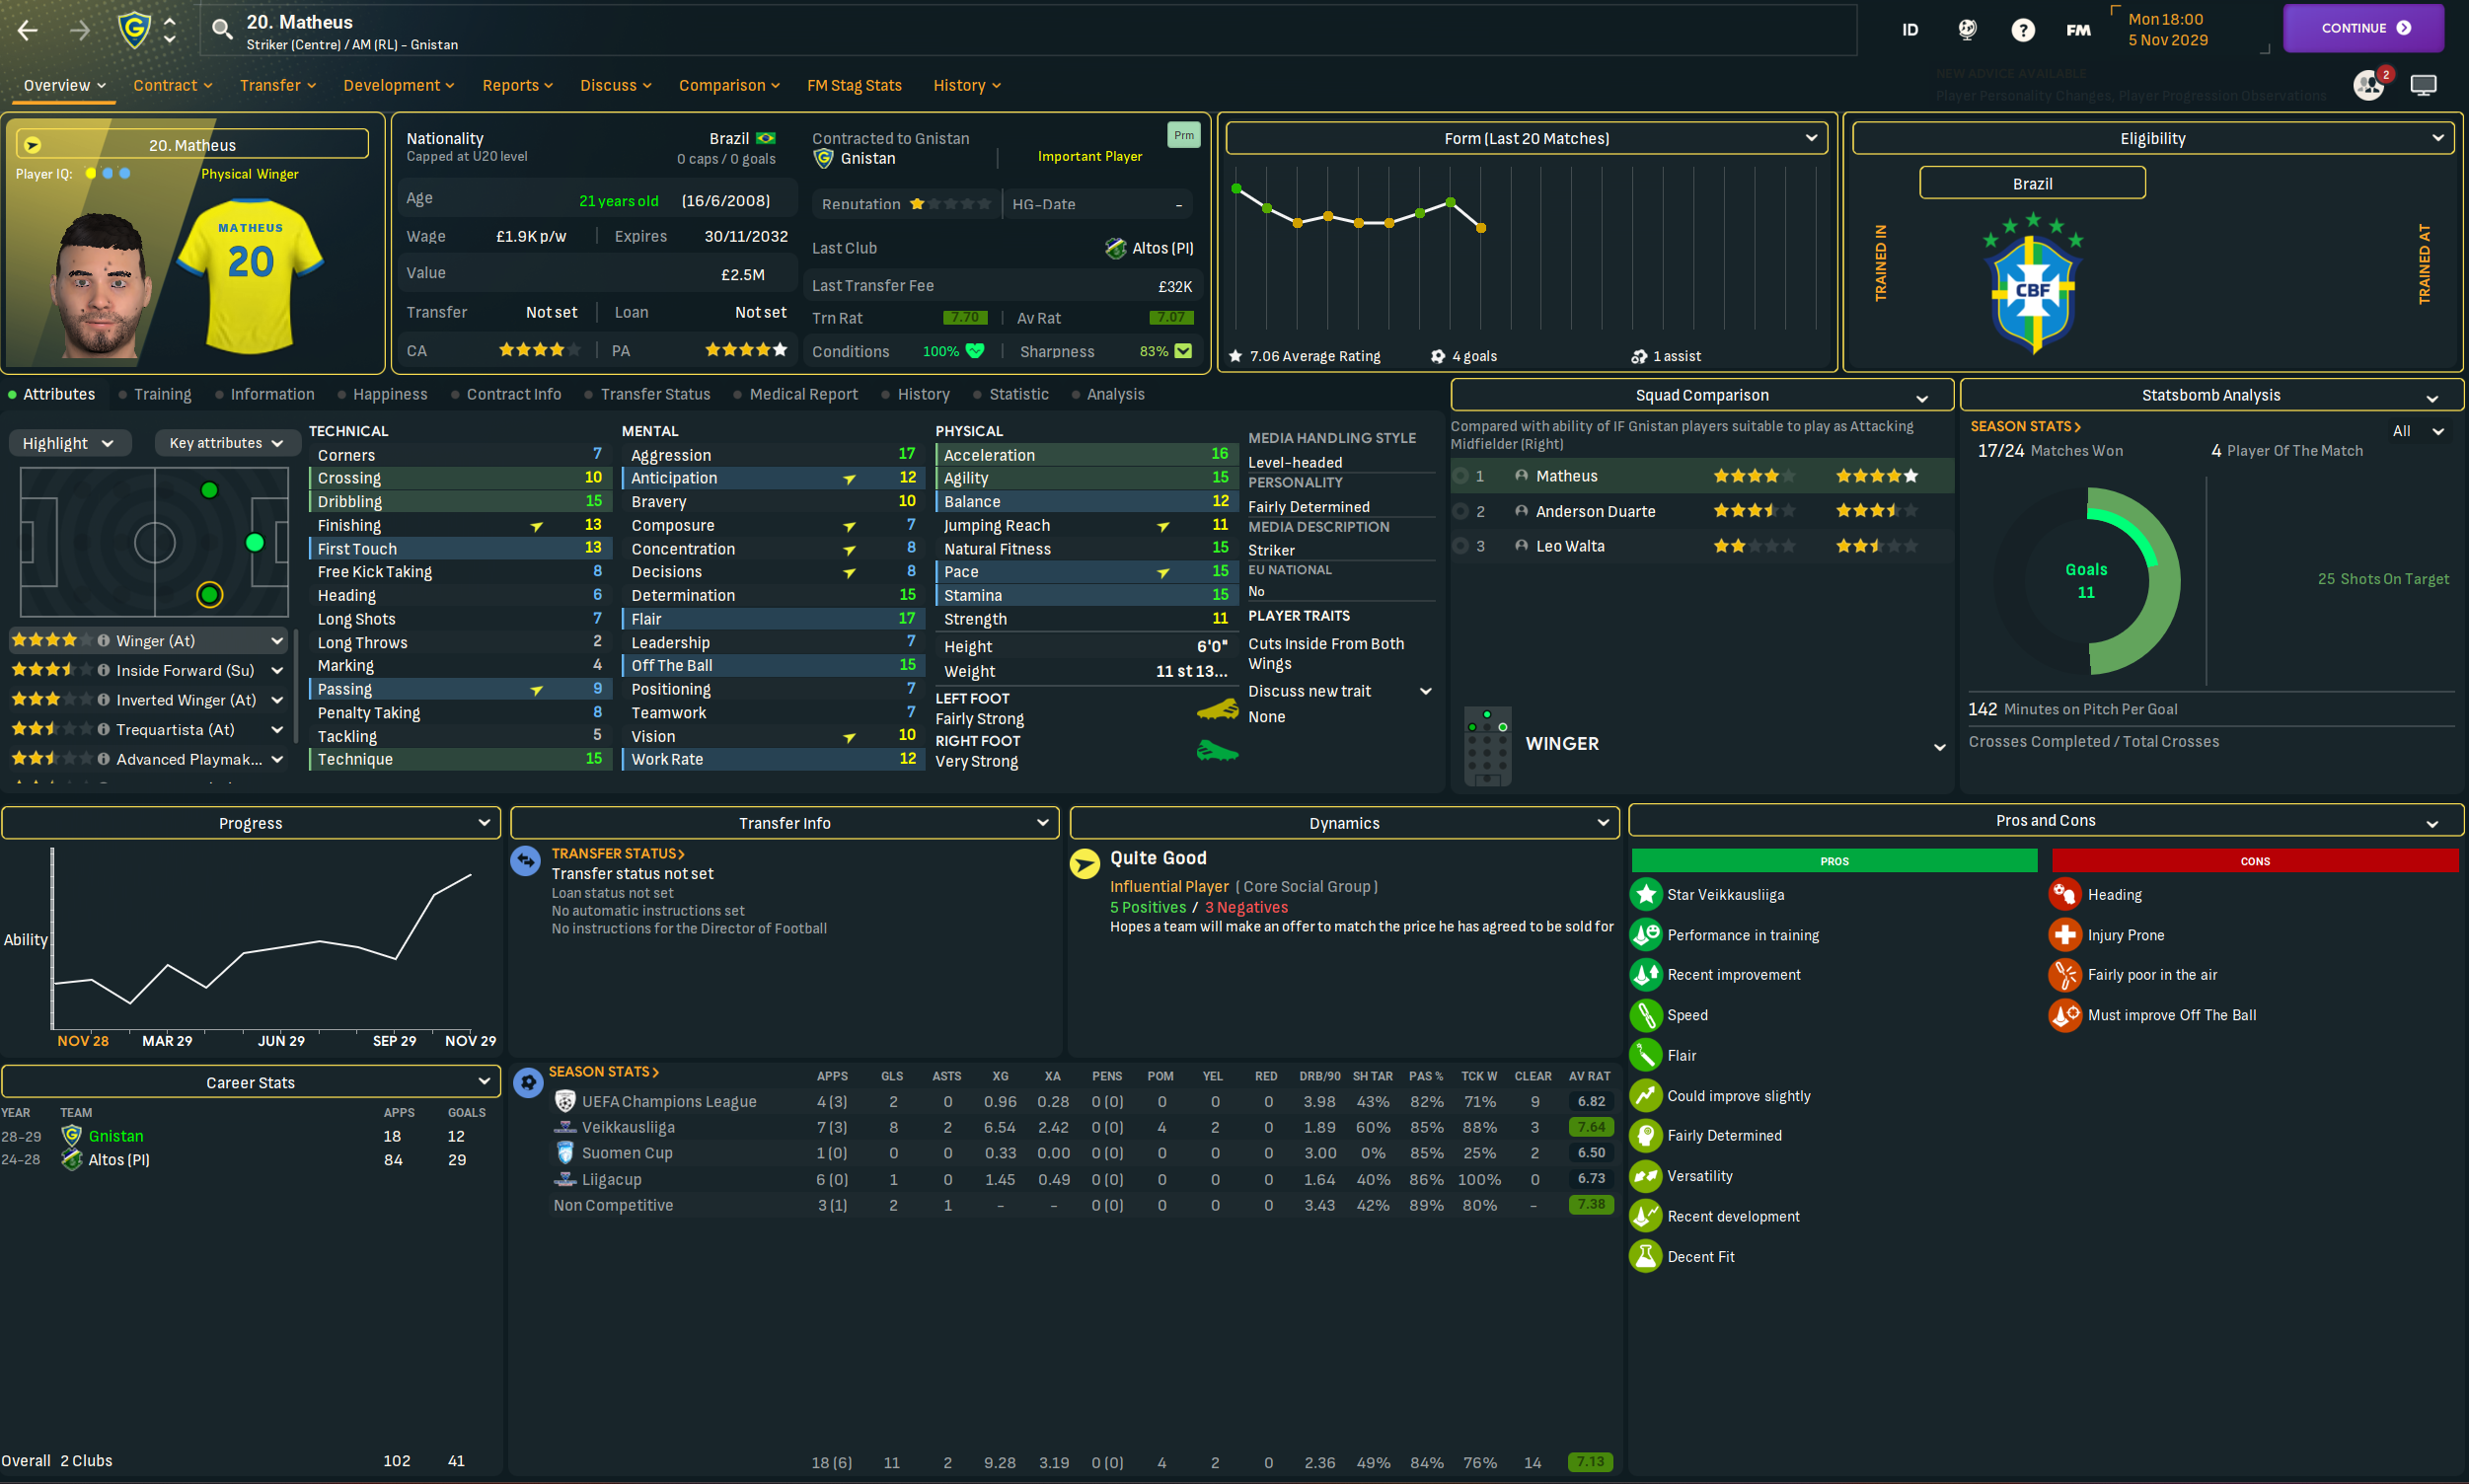Image resolution: width=2469 pixels, height=1484 pixels.
Task: Open the help question mark icon
Action: [2022, 30]
